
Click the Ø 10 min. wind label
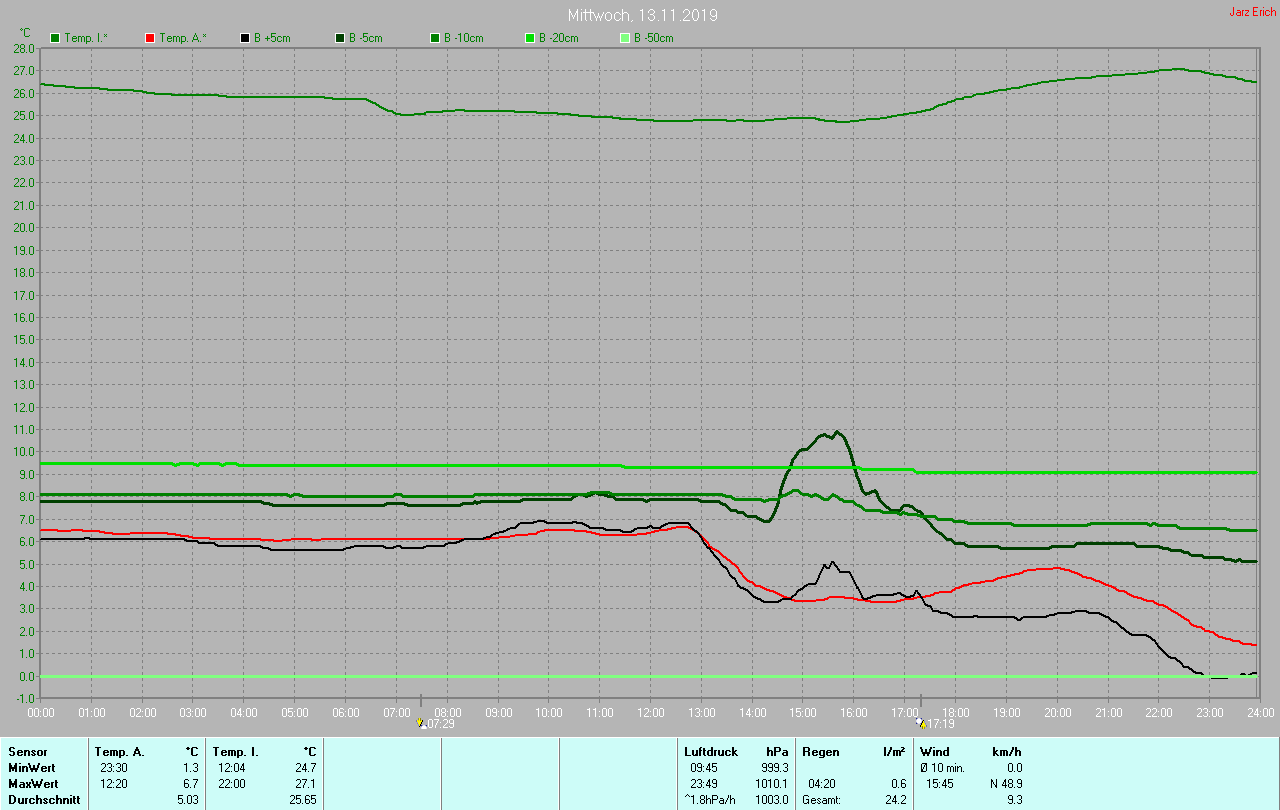[x=943, y=768]
